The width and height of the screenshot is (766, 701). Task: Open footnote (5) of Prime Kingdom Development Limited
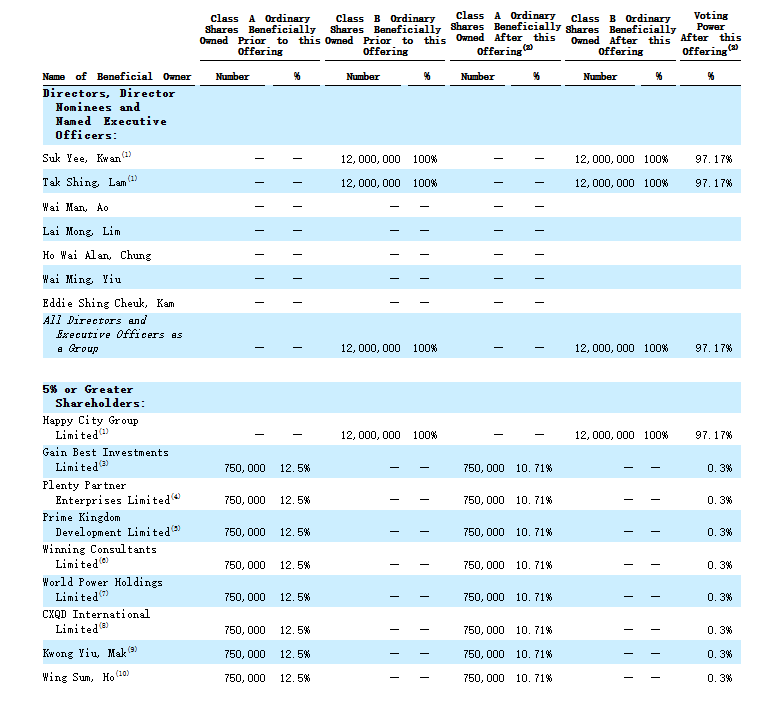[x=176, y=529]
